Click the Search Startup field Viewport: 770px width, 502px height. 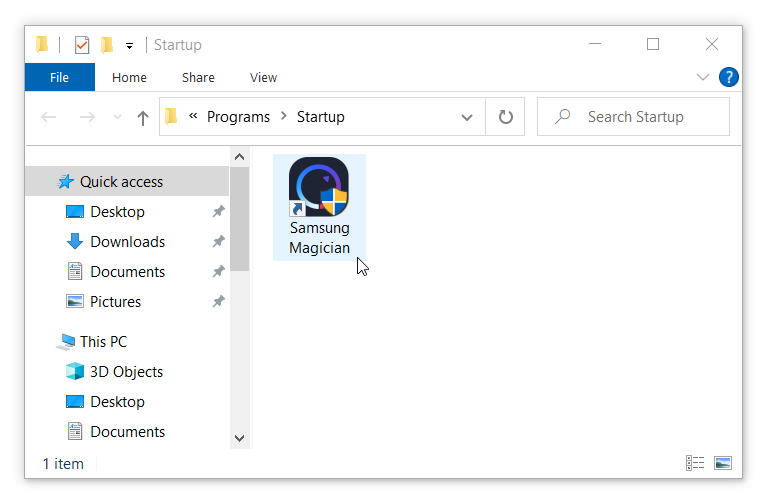(x=633, y=117)
